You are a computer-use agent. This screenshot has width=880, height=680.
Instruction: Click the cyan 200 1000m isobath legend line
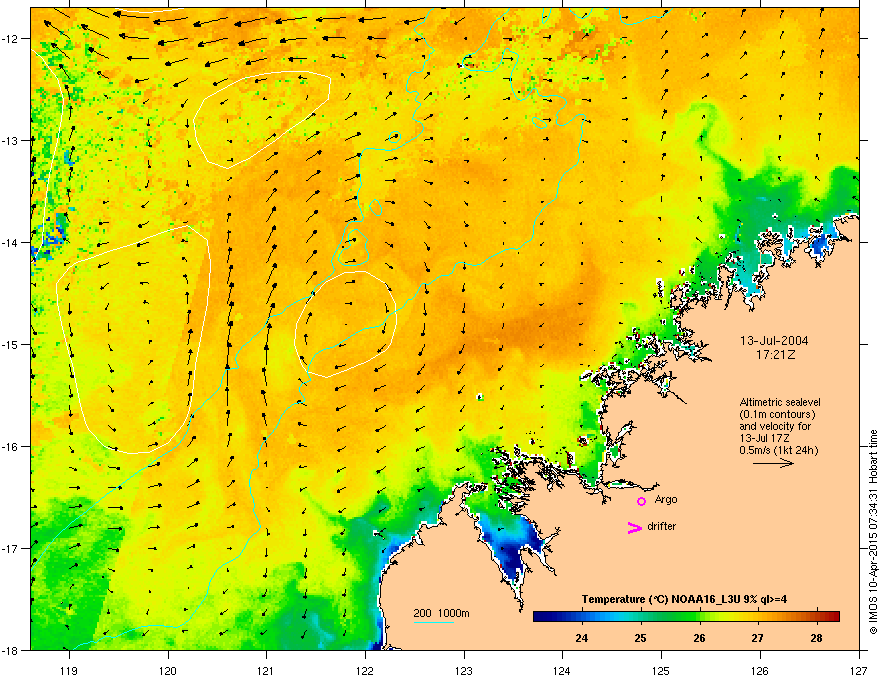(433, 622)
